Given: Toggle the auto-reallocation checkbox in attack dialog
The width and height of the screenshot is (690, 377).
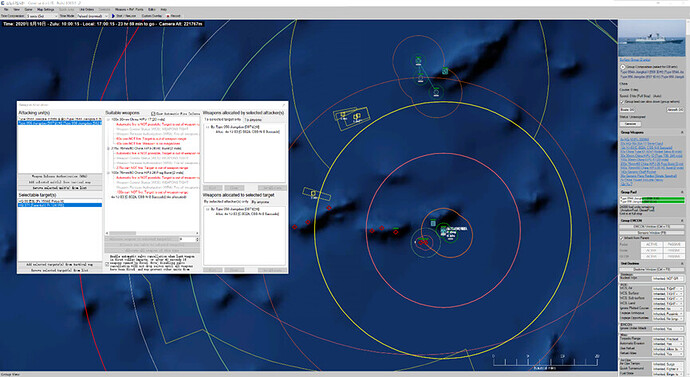Looking at the screenshot, I should point(107,264).
